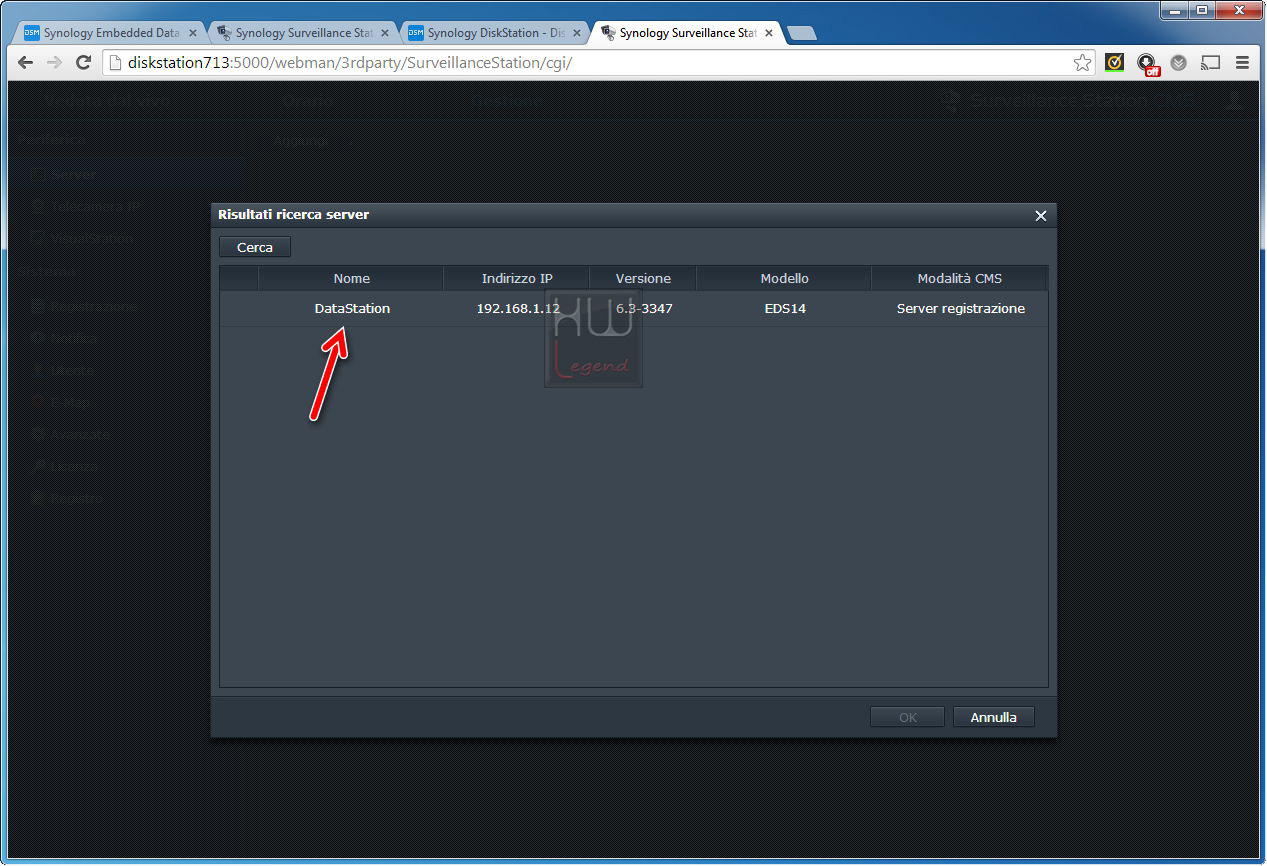Click the browser forward arrow

[54, 63]
